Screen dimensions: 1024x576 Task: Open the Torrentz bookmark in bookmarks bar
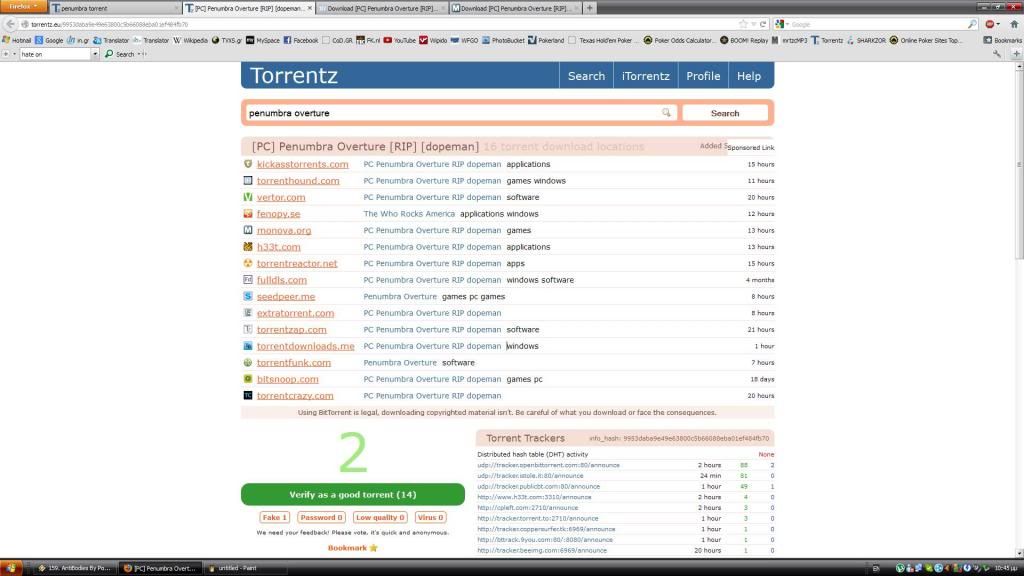pyautogui.click(x=827, y=40)
